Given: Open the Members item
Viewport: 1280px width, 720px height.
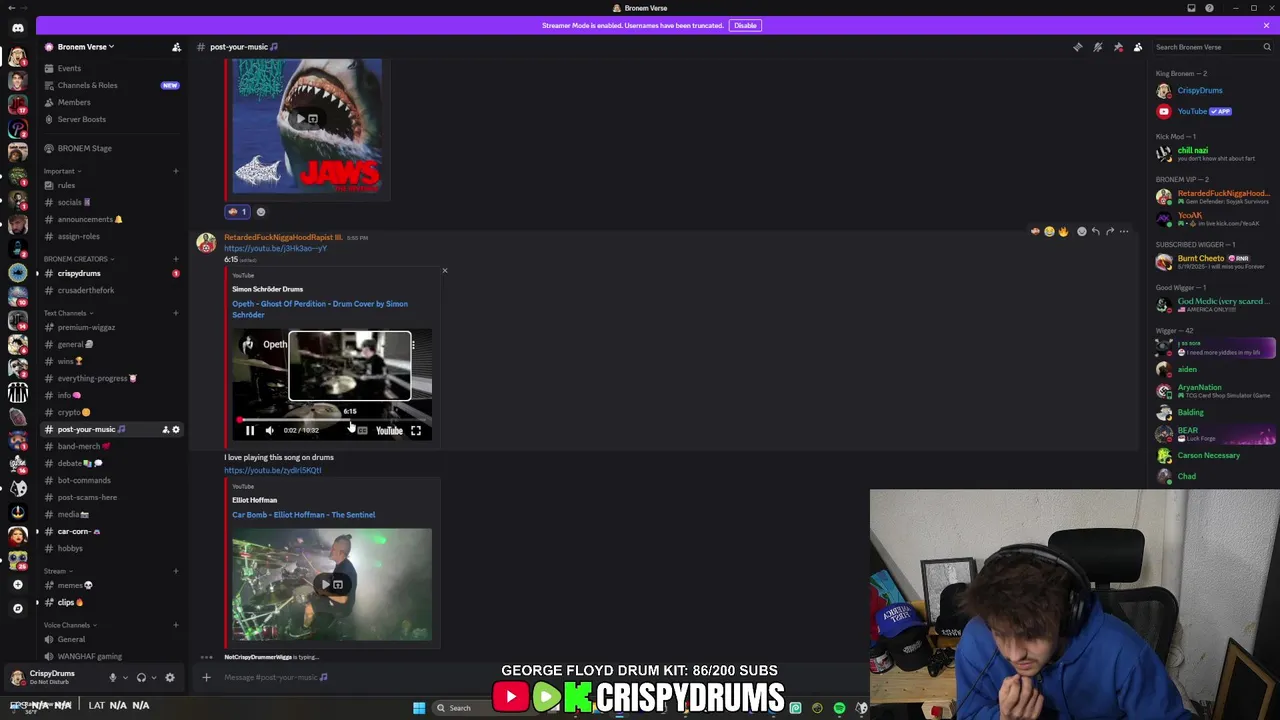Looking at the screenshot, I should click(x=112, y=103).
